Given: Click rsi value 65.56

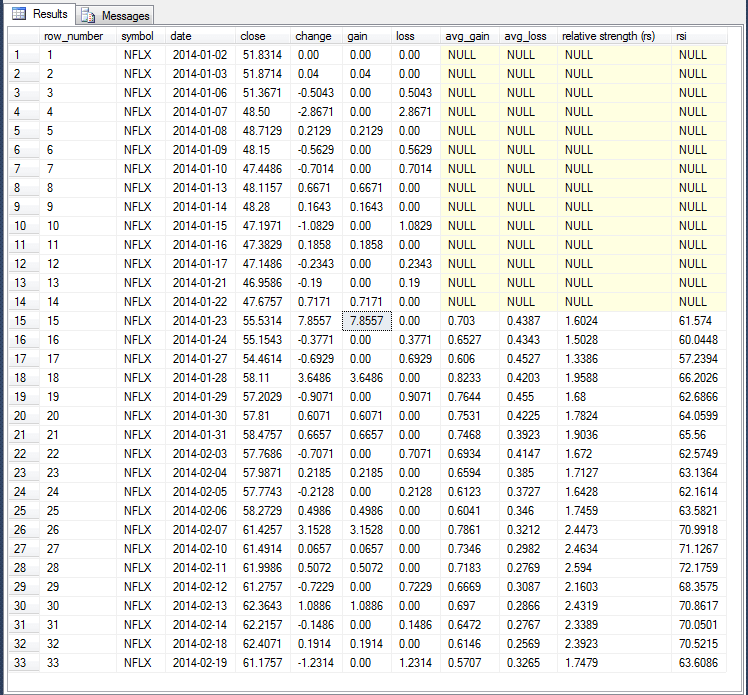Looking at the screenshot, I should [x=699, y=435].
